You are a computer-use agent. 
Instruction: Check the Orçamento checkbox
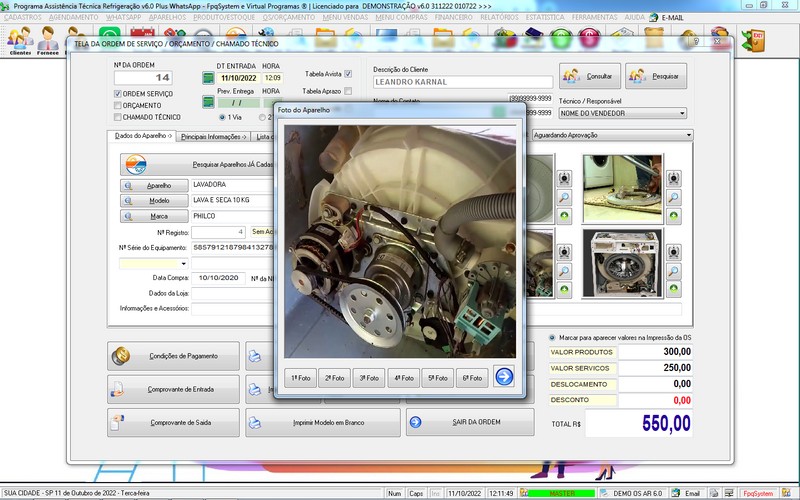coord(117,105)
